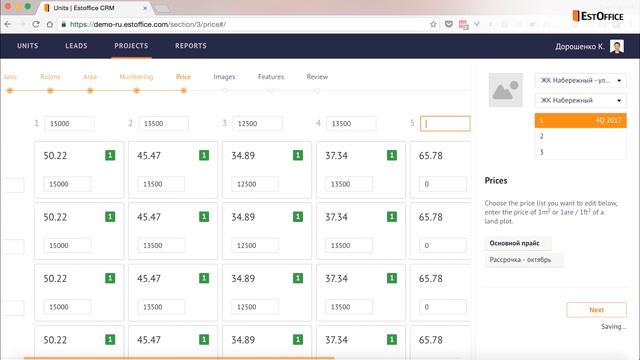The image size is (640, 360).
Task: Click green badge on top-row 37.34 card
Action: coord(392,155)
